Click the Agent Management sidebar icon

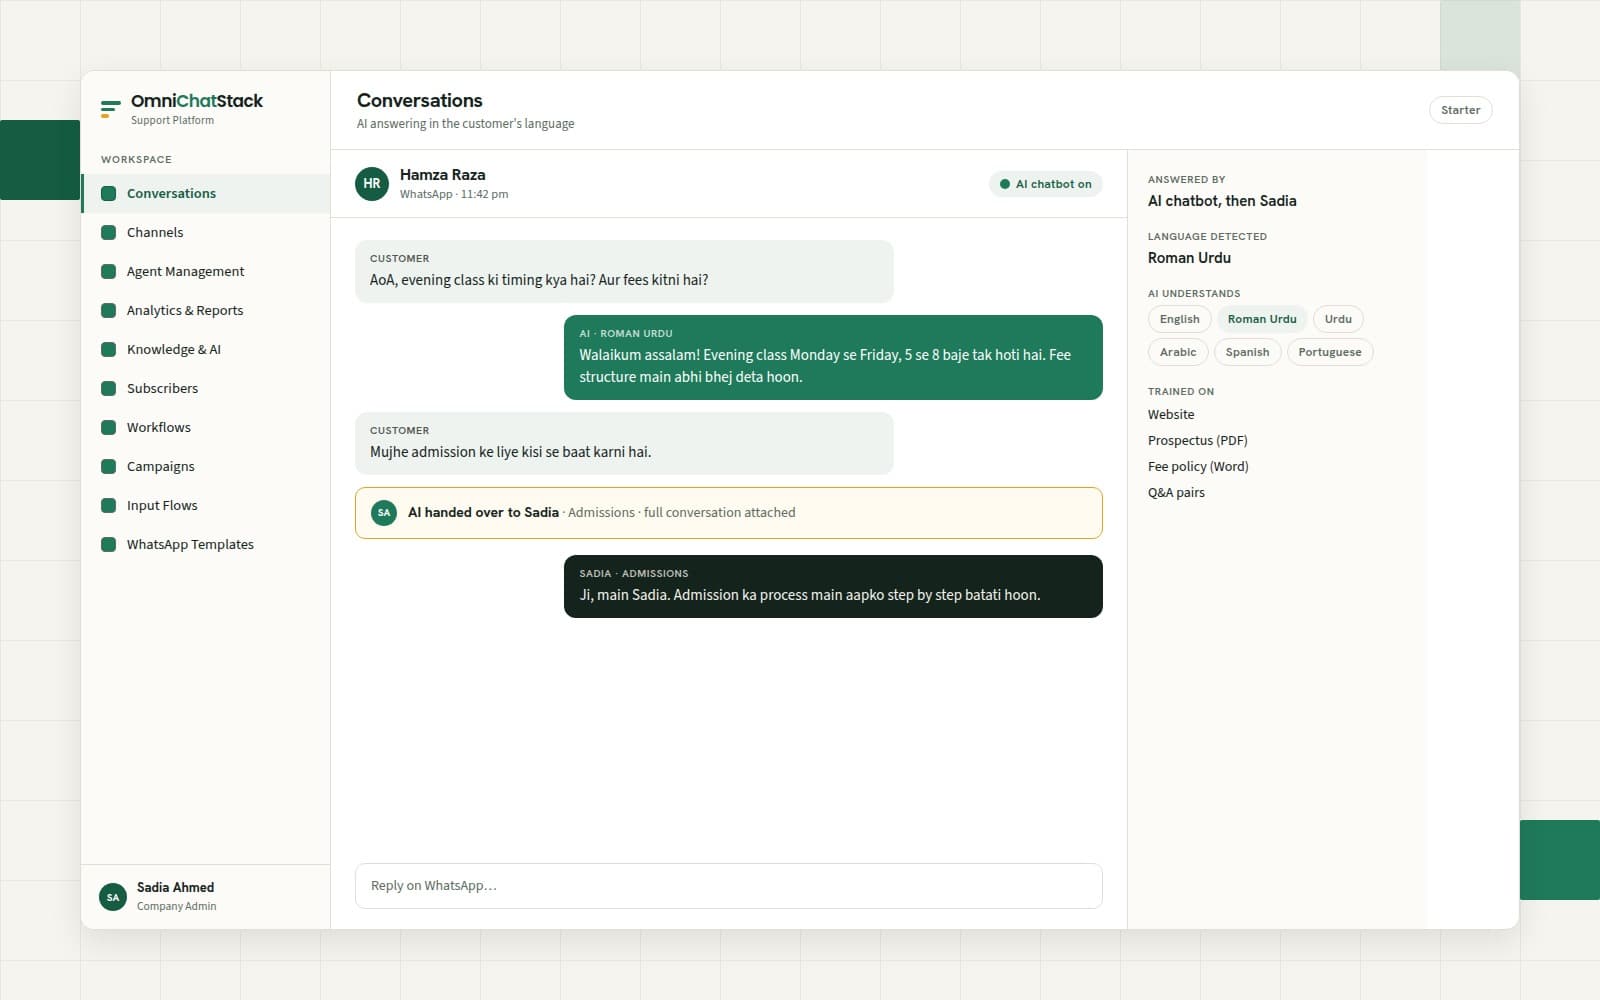tap(109, 272)
